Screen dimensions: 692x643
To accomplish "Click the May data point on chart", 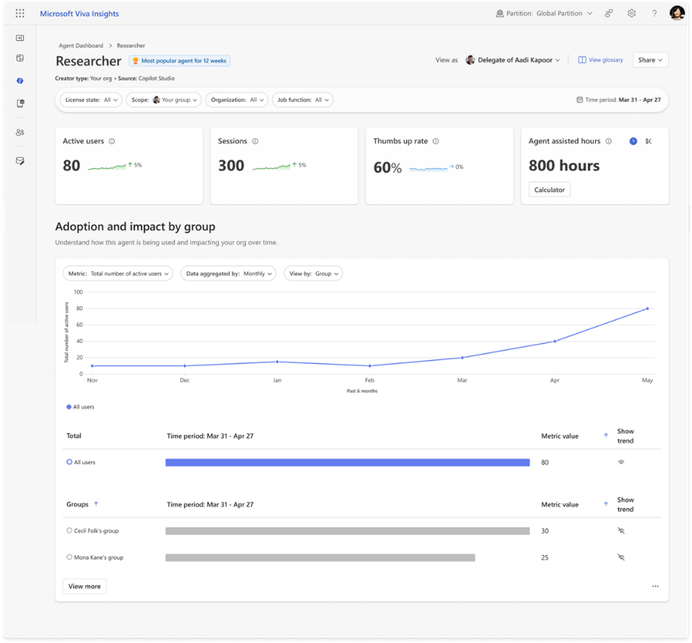I will click(x=647, y=308).
